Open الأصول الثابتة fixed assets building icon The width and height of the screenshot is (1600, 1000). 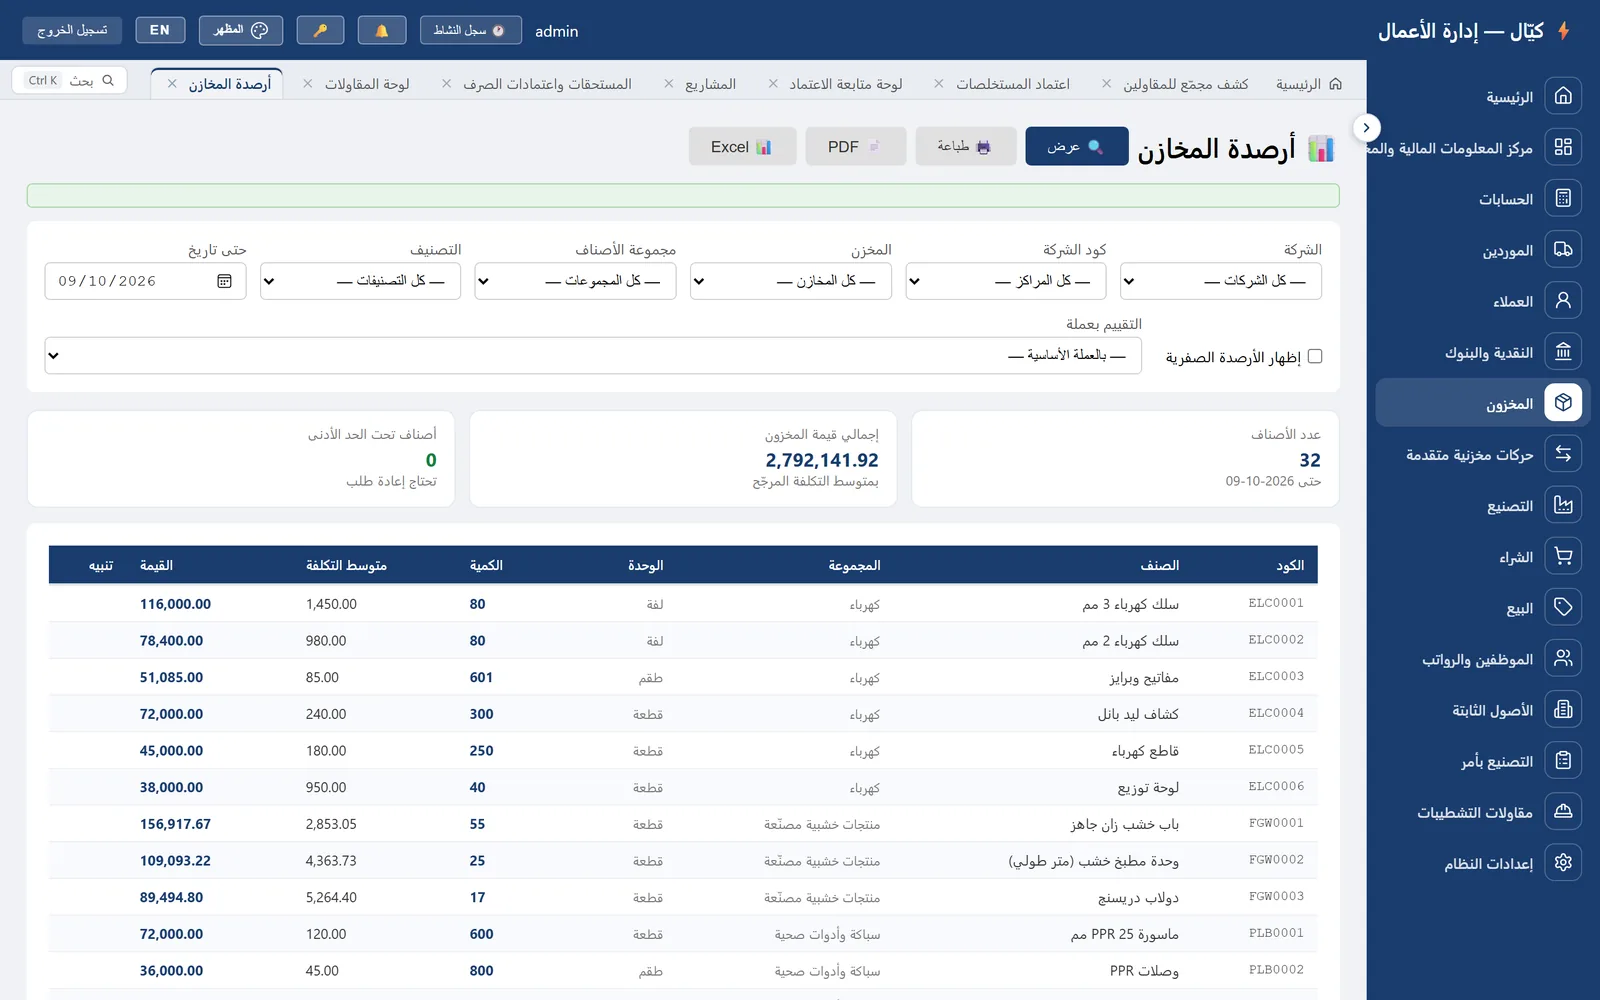(x=1563, y=709)
